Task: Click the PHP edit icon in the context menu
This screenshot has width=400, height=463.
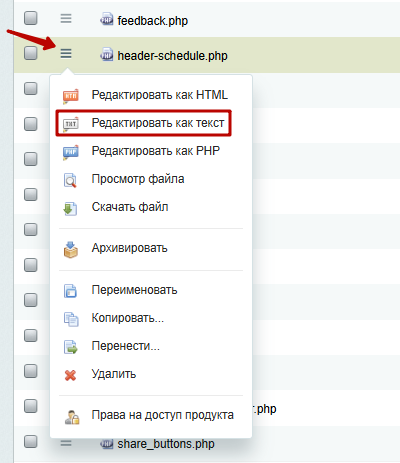Action: pos(71,152)
